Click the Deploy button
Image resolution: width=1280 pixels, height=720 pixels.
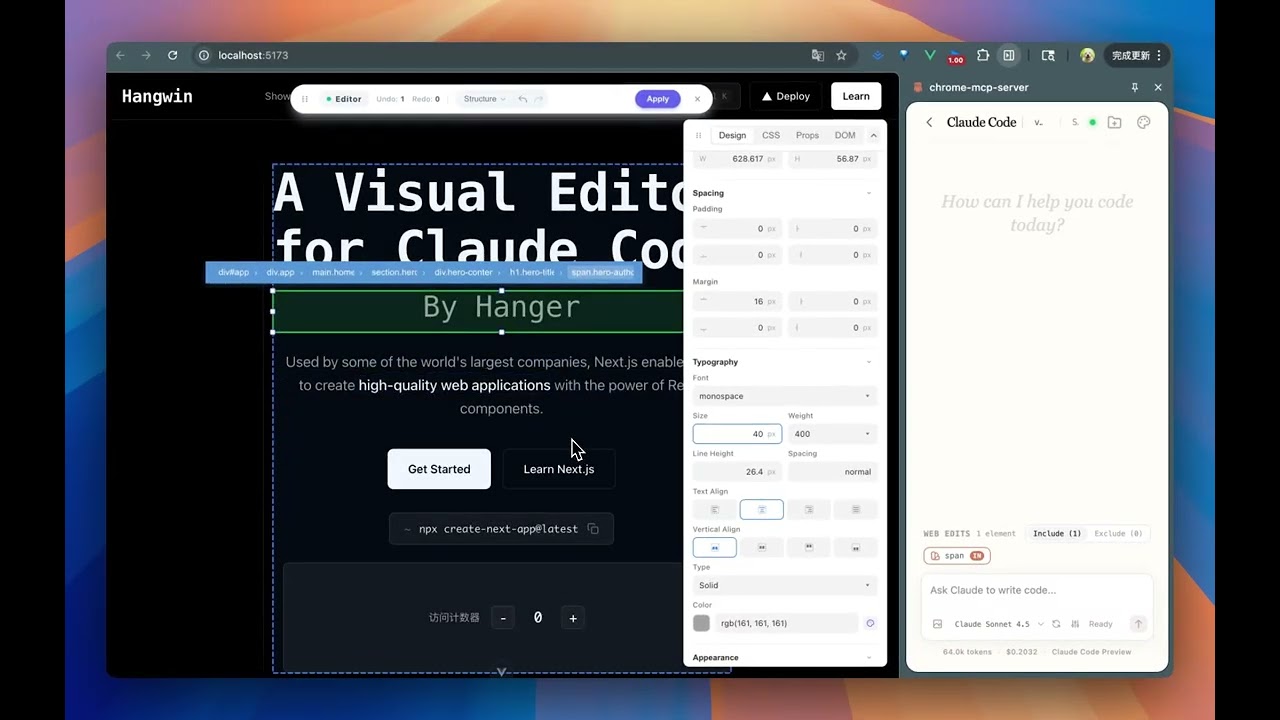(785, 96)
